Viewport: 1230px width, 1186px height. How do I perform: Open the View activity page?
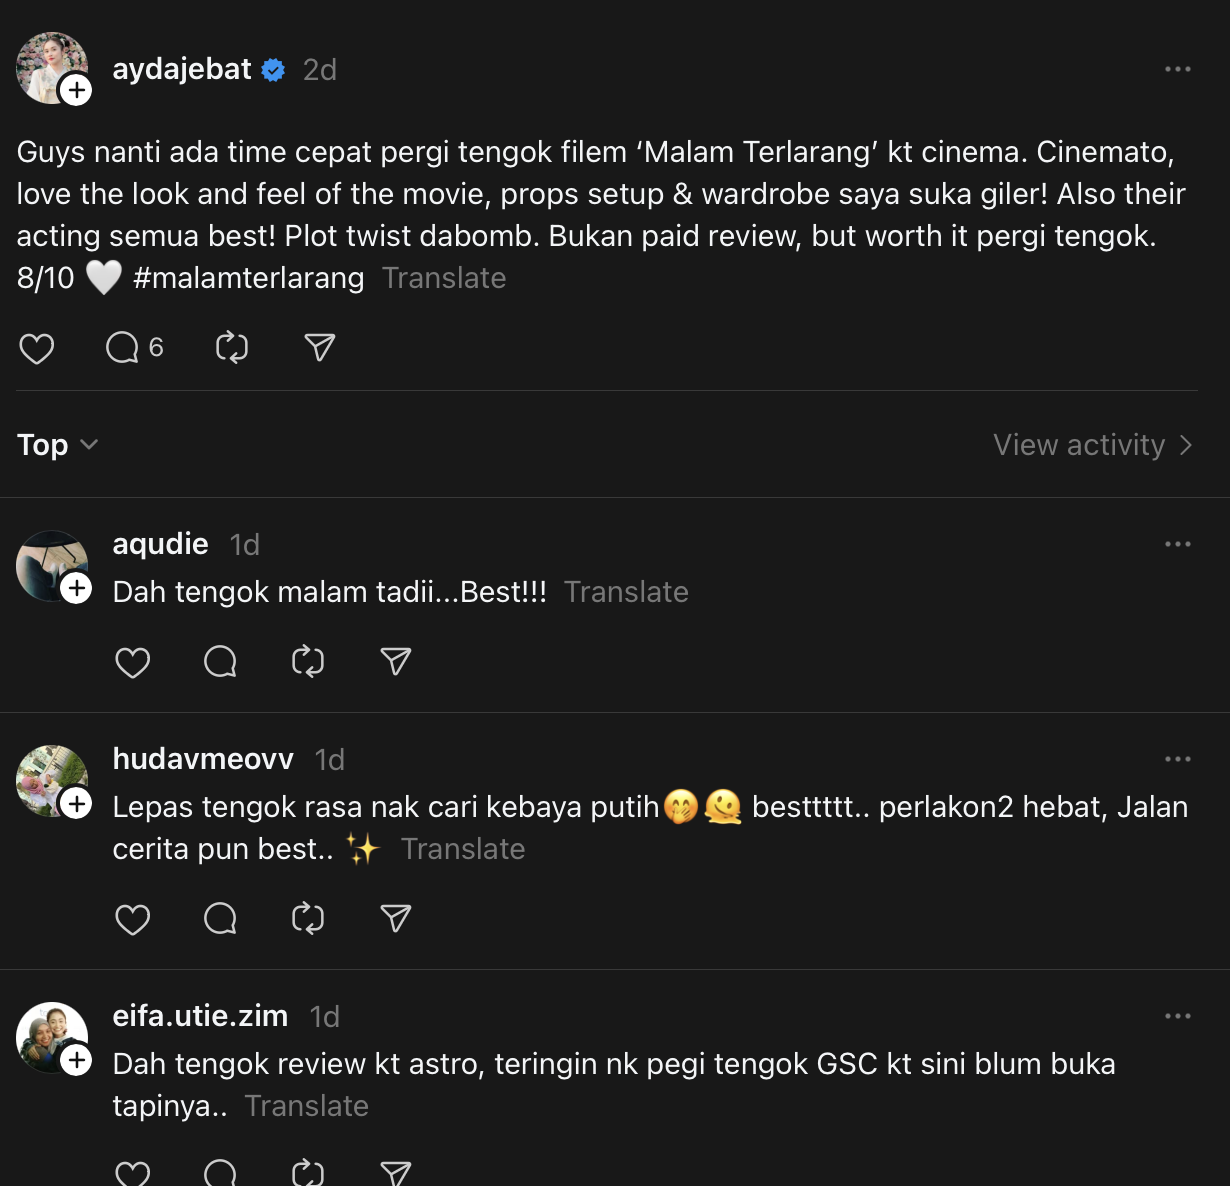pyautogui.click(x=1092, y=445)
